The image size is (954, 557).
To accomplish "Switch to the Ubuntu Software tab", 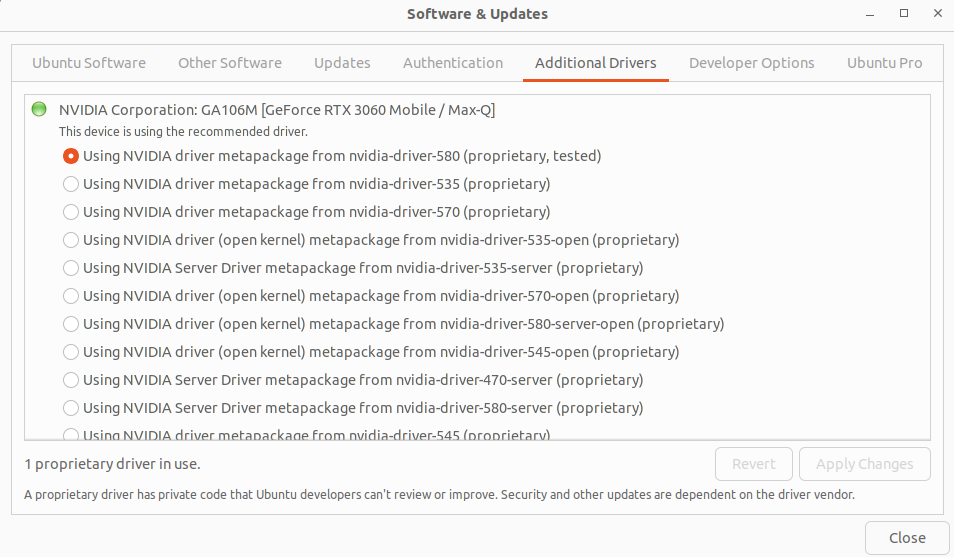I will pyautogui.click(x=89, y=63).
